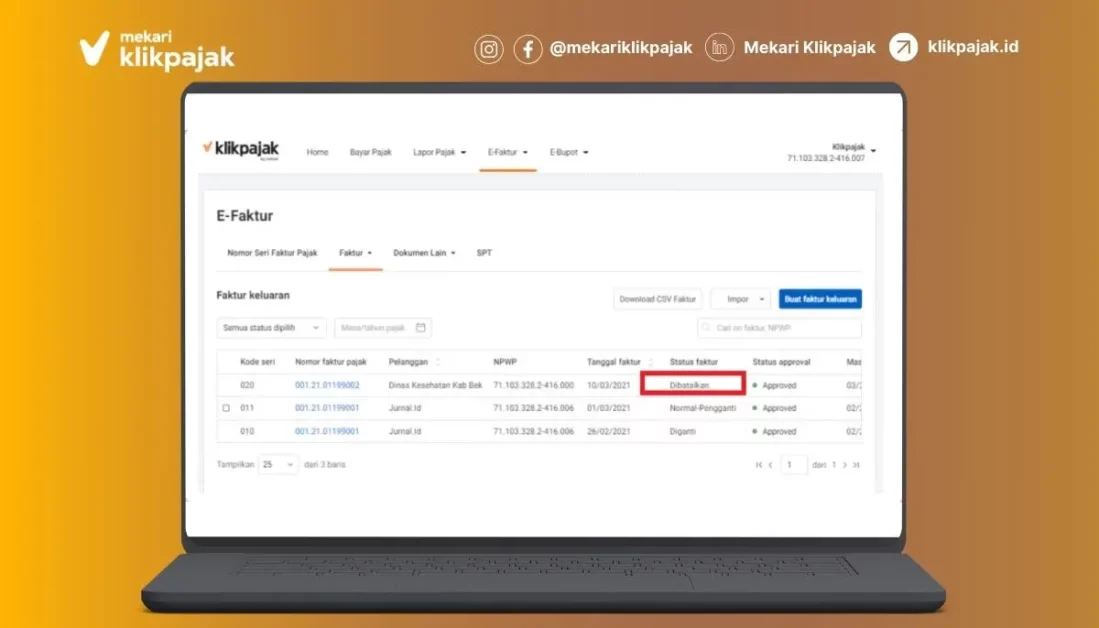
Task: Tick checkbox for row kode seri 011
Action: point(226,408)
